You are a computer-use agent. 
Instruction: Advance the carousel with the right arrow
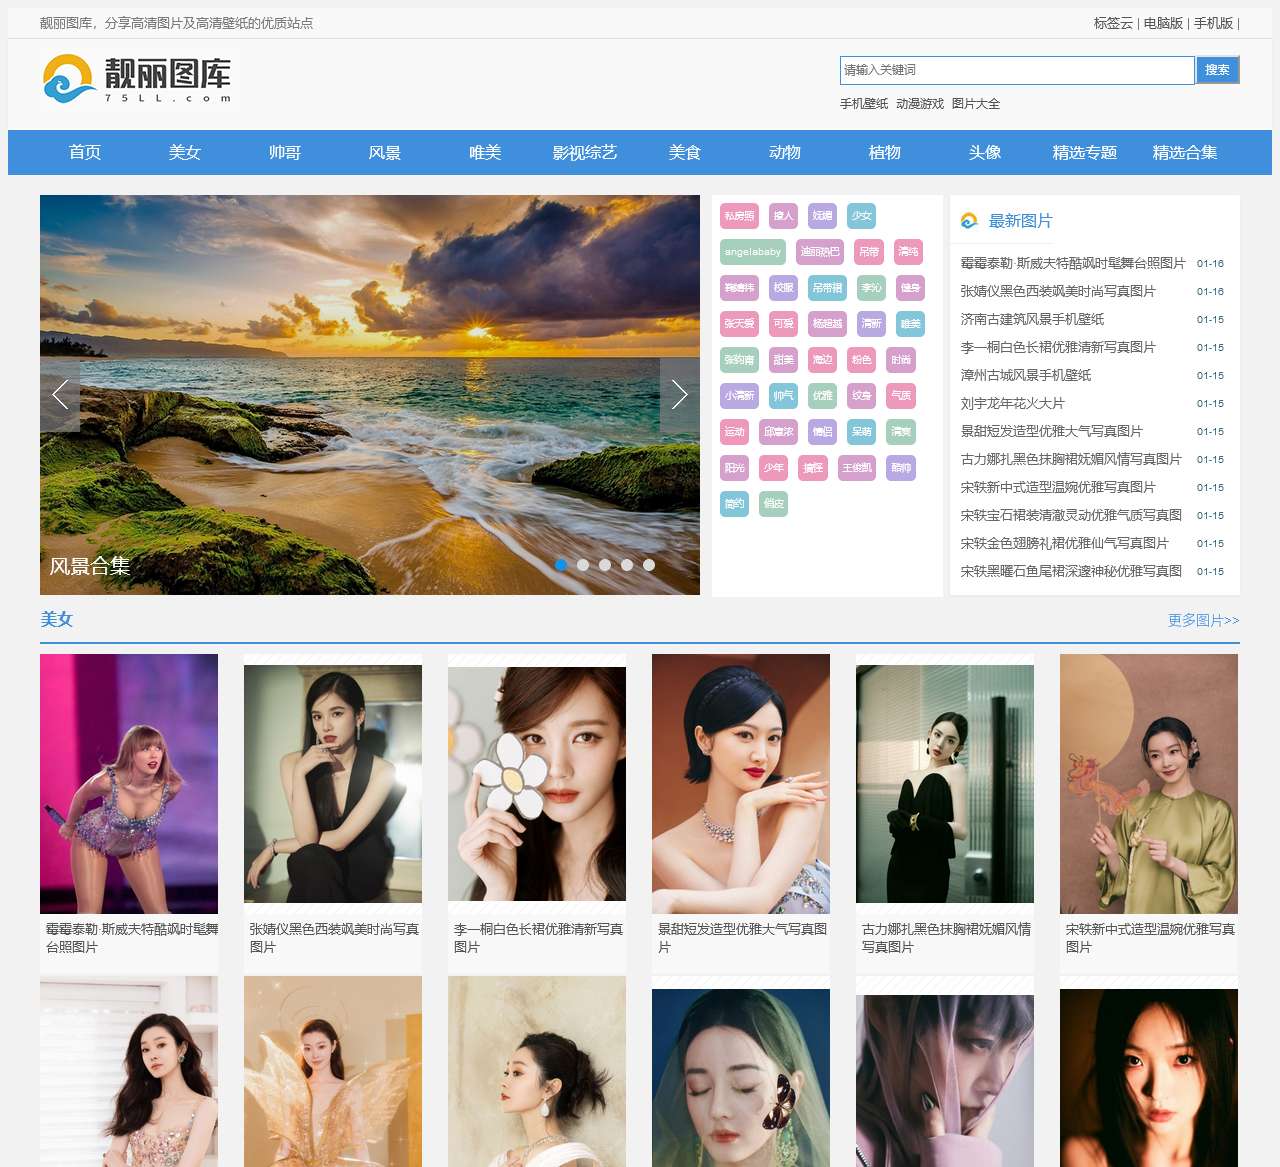pos(680,395)
